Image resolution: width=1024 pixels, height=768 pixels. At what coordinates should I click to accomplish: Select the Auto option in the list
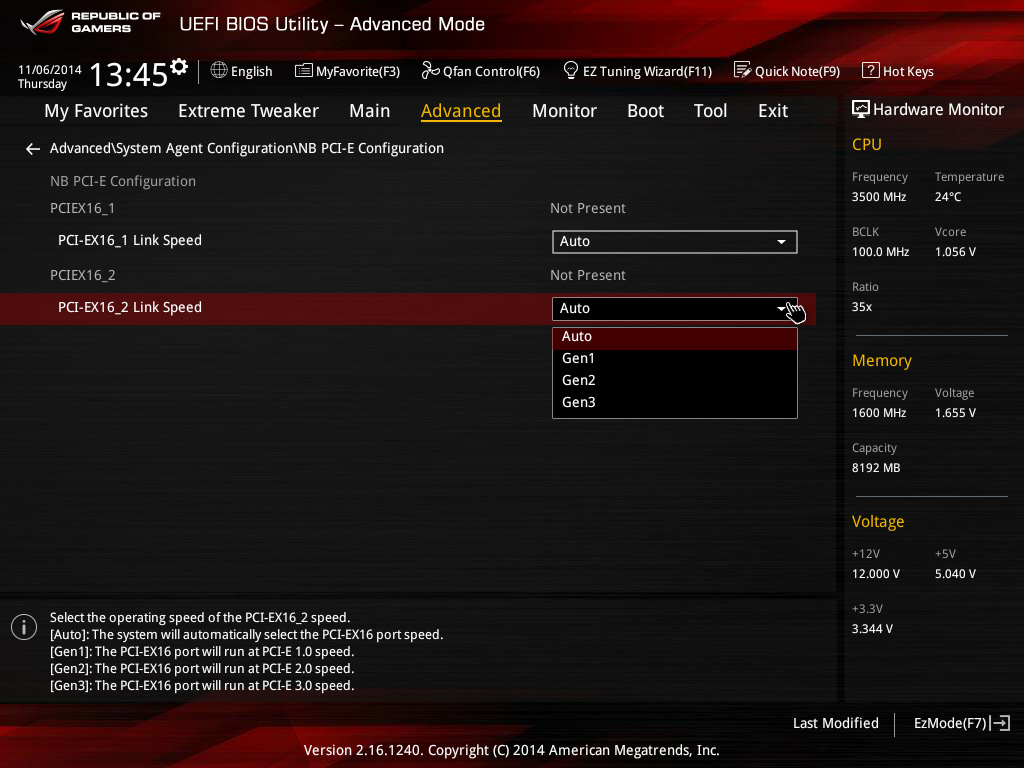pos(577,336)
